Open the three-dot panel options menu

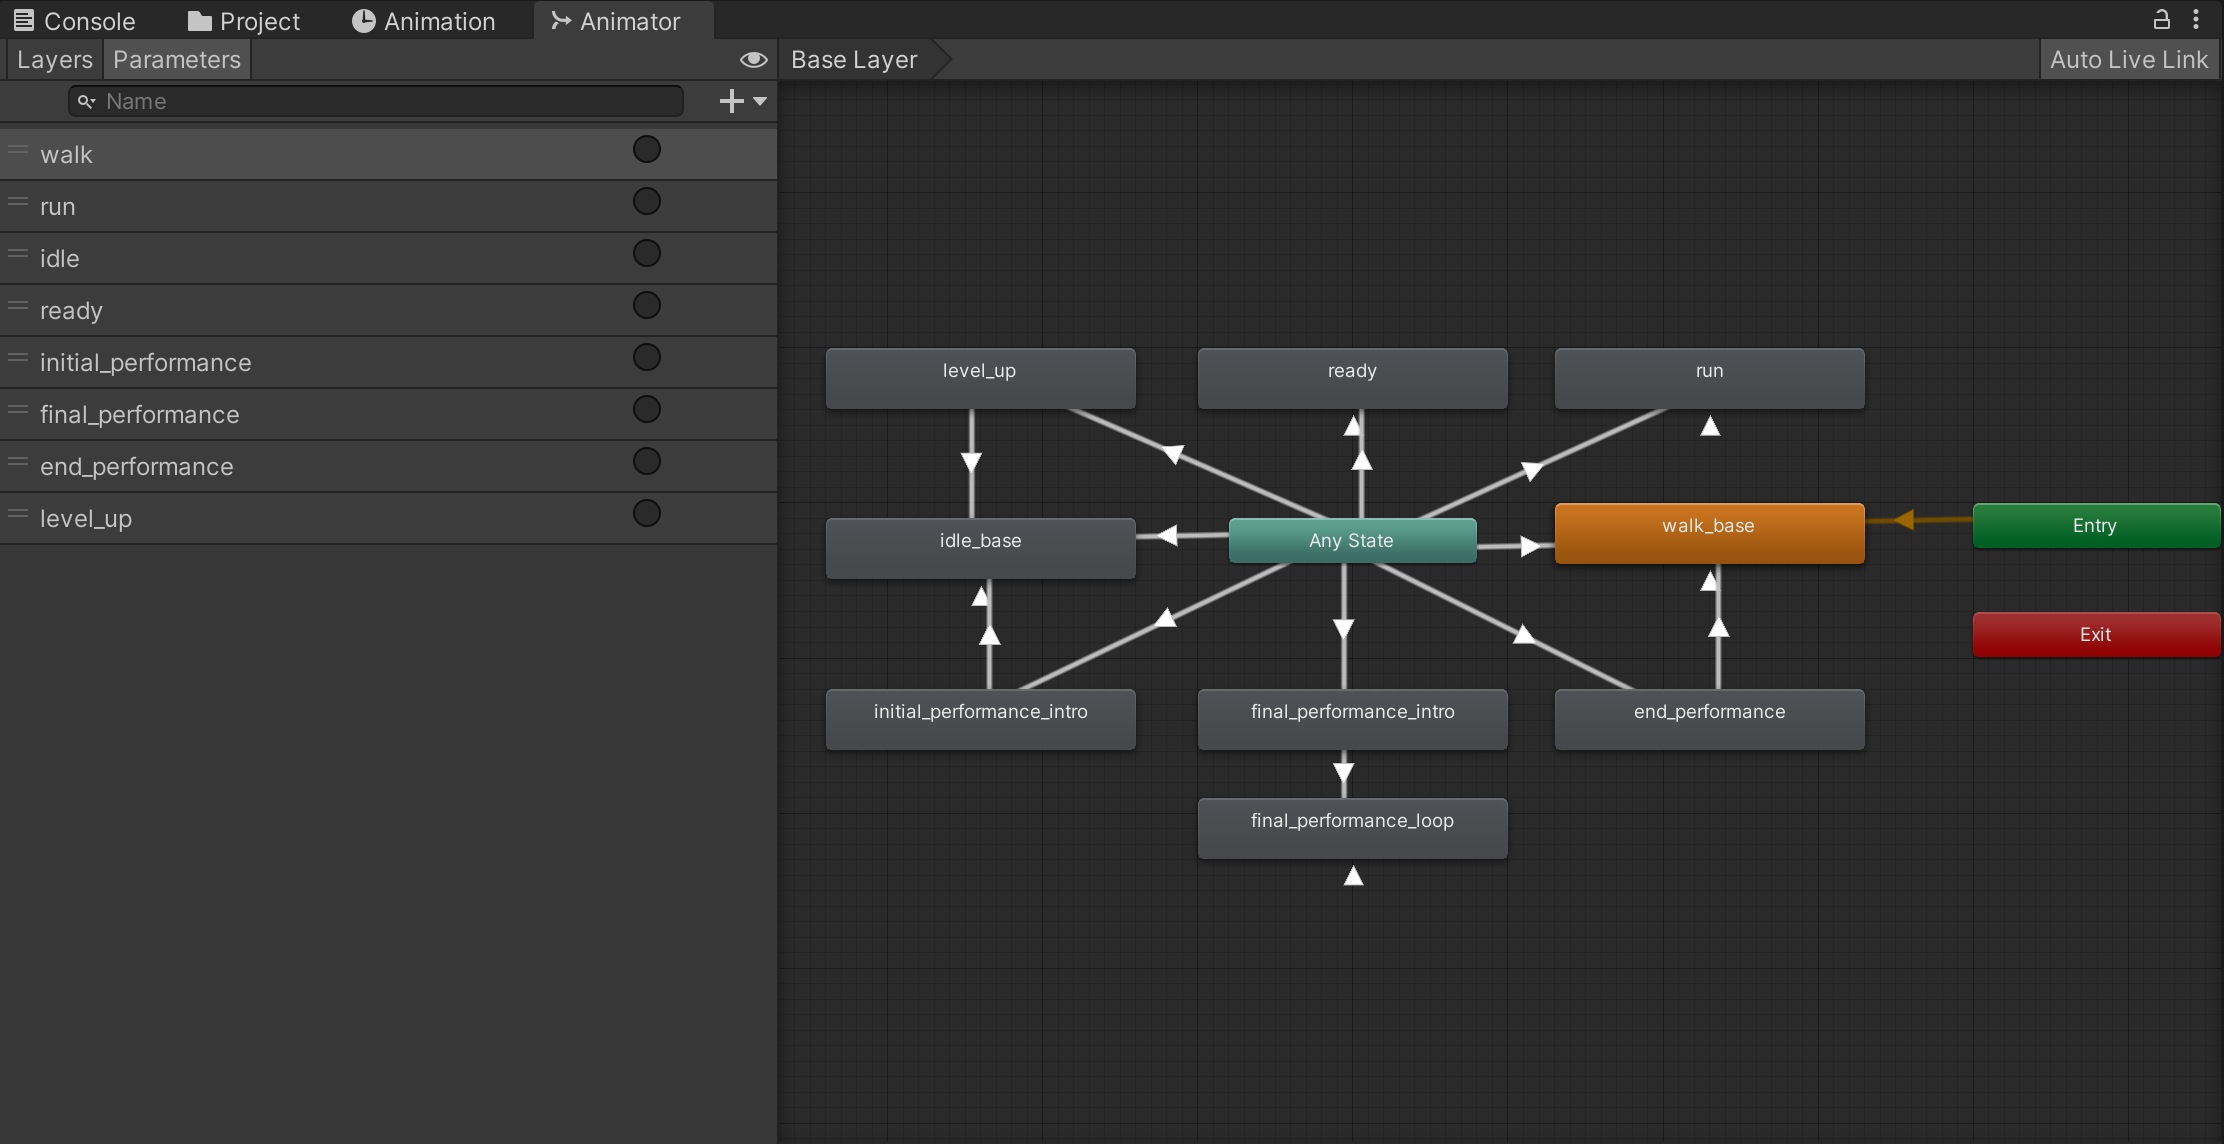(x=2196, y=19)
